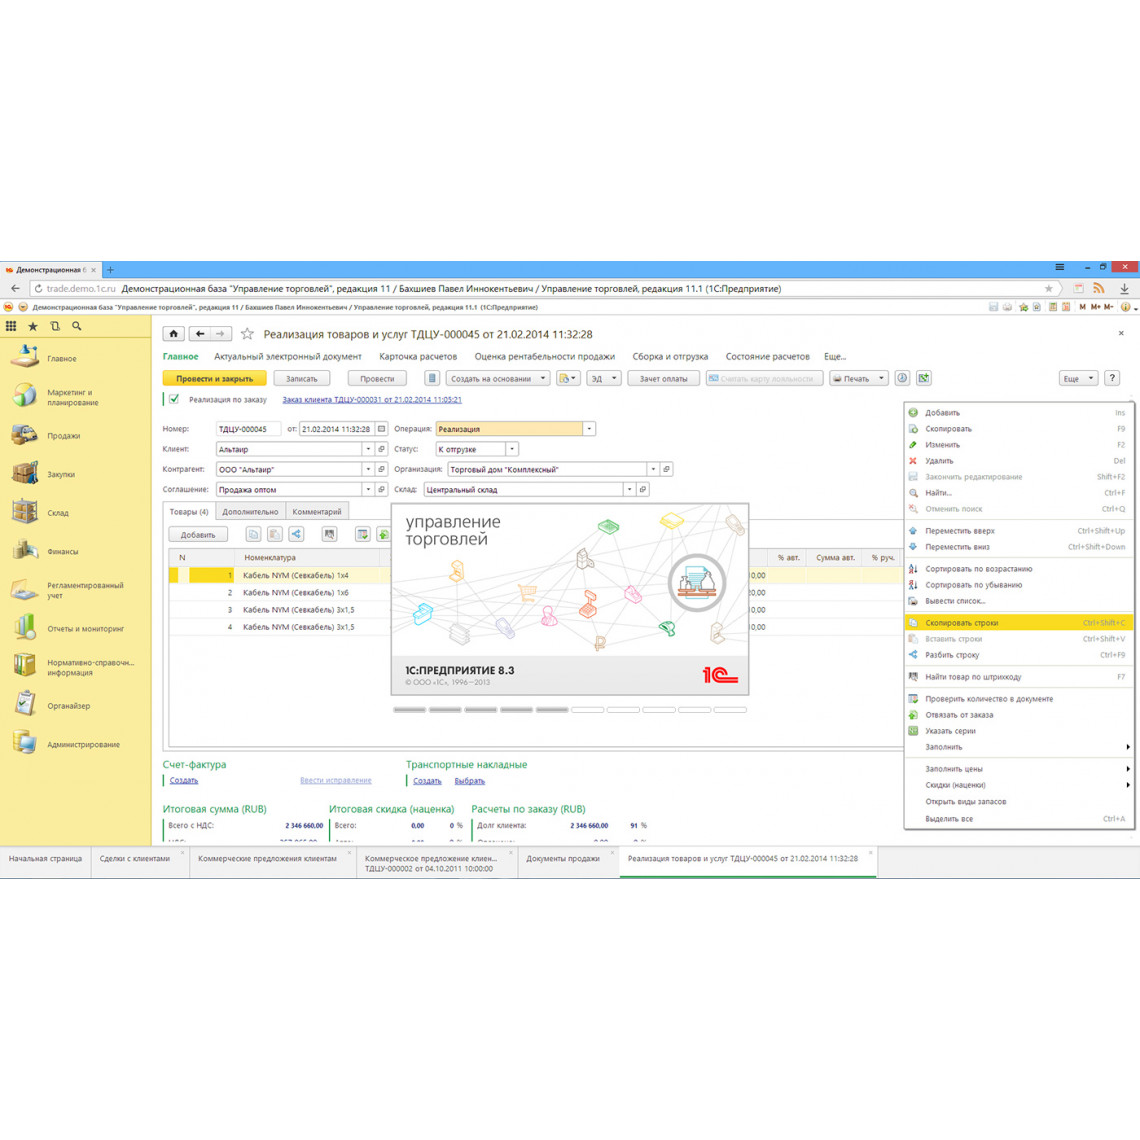This screenshot has width=1140, height=1140.
Task: Open the calendar picker for the document date
Action: 382,429
